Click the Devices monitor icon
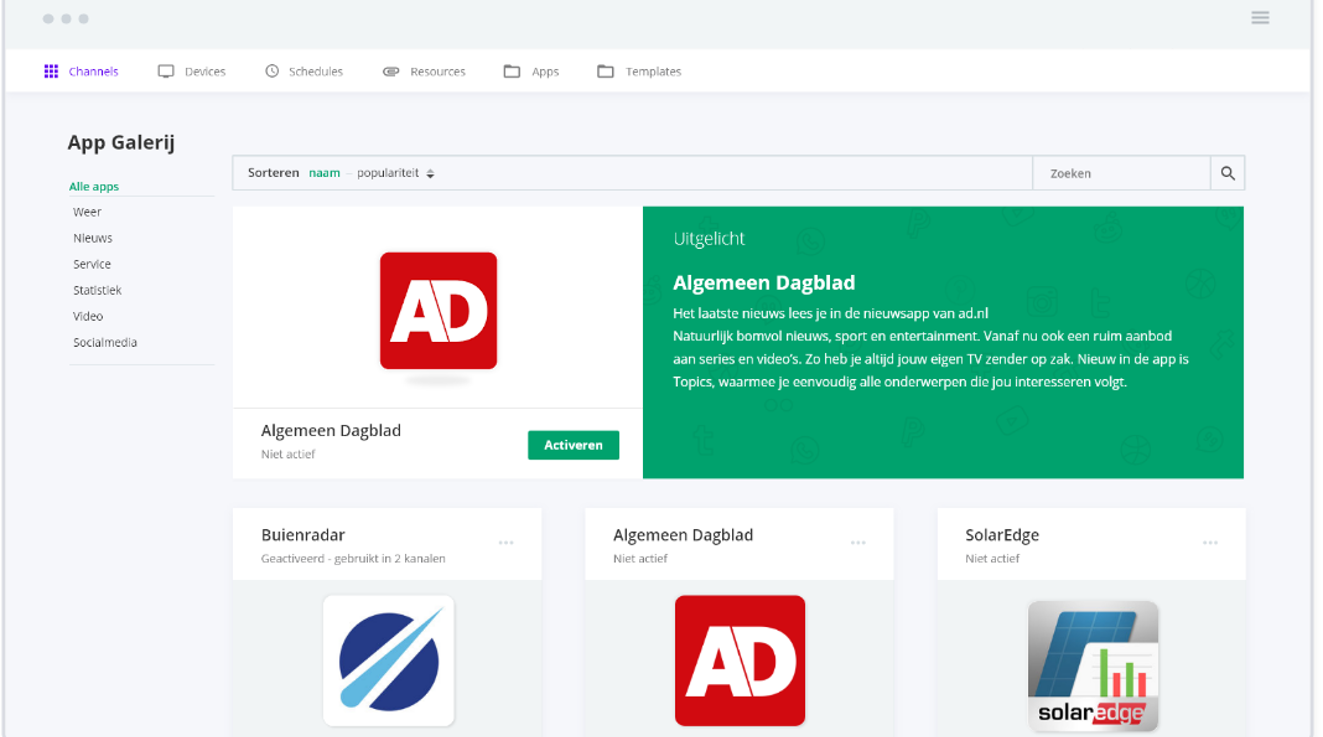This screenshot has height=737, width=1323. [166, 71]
